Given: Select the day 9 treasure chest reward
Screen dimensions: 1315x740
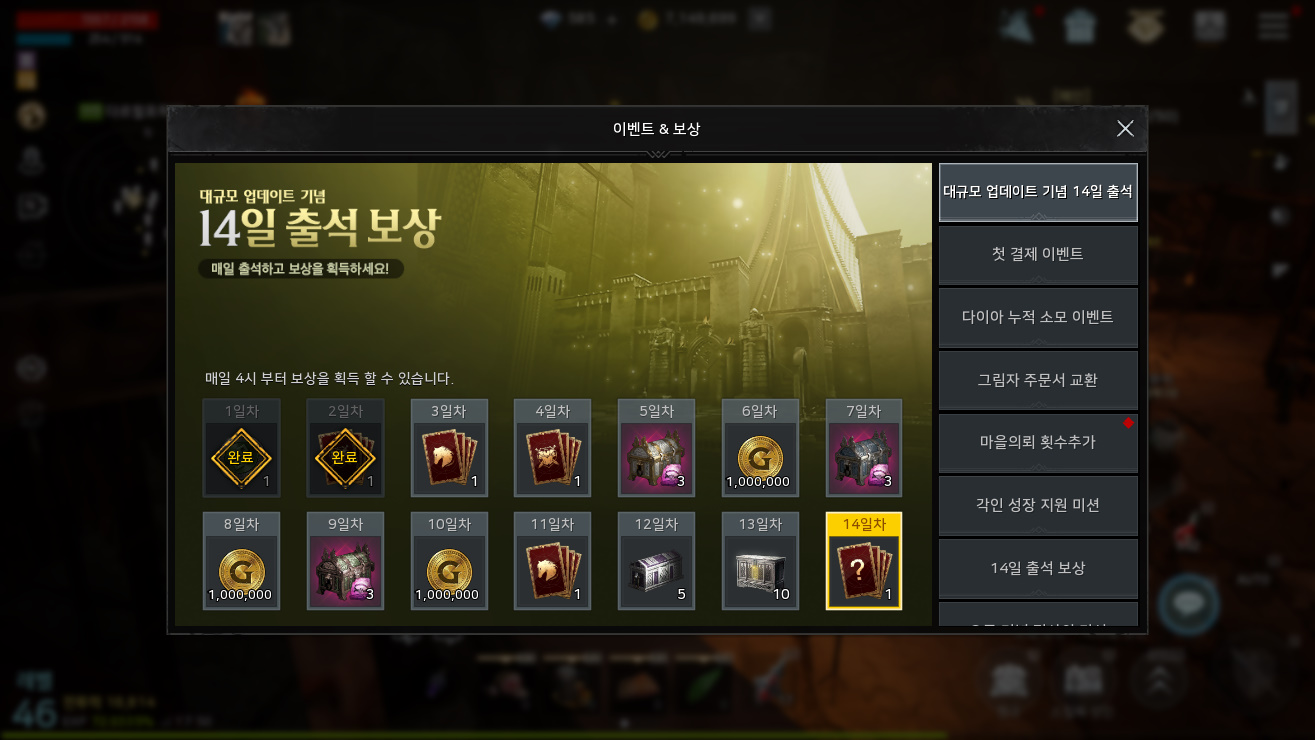Looking at the screenshot, I should coord(345,561).
